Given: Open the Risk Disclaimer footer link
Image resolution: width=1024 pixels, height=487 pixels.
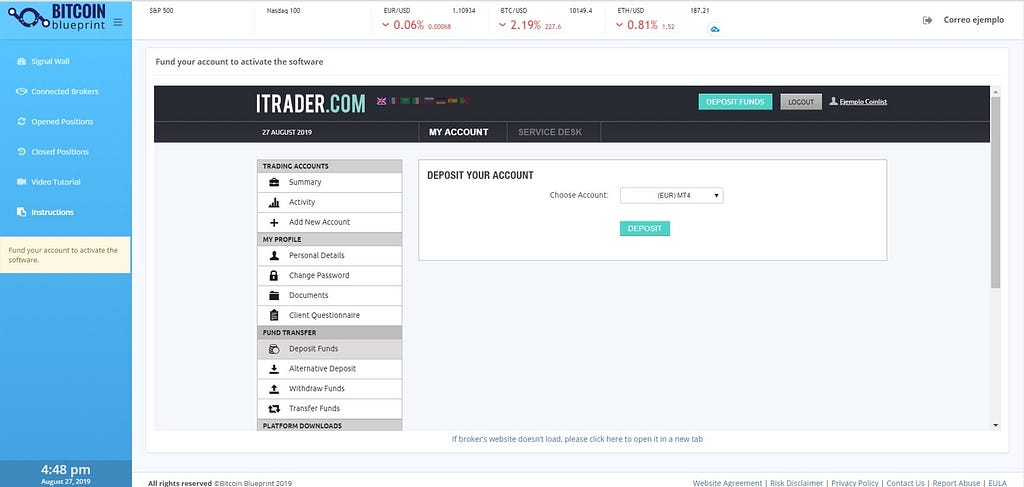Looking at the screenshot, I should [x=797, y=483].
